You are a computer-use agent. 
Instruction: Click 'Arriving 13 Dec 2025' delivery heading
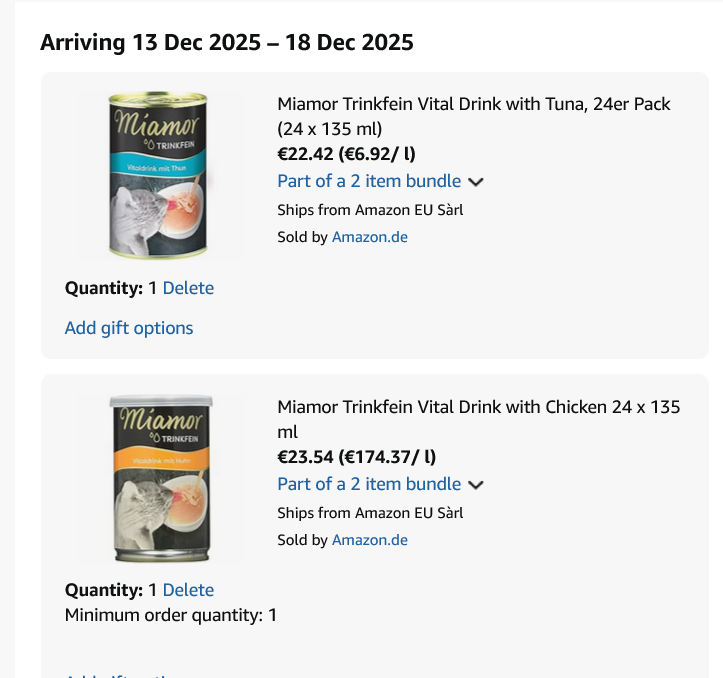pos(226,43)
